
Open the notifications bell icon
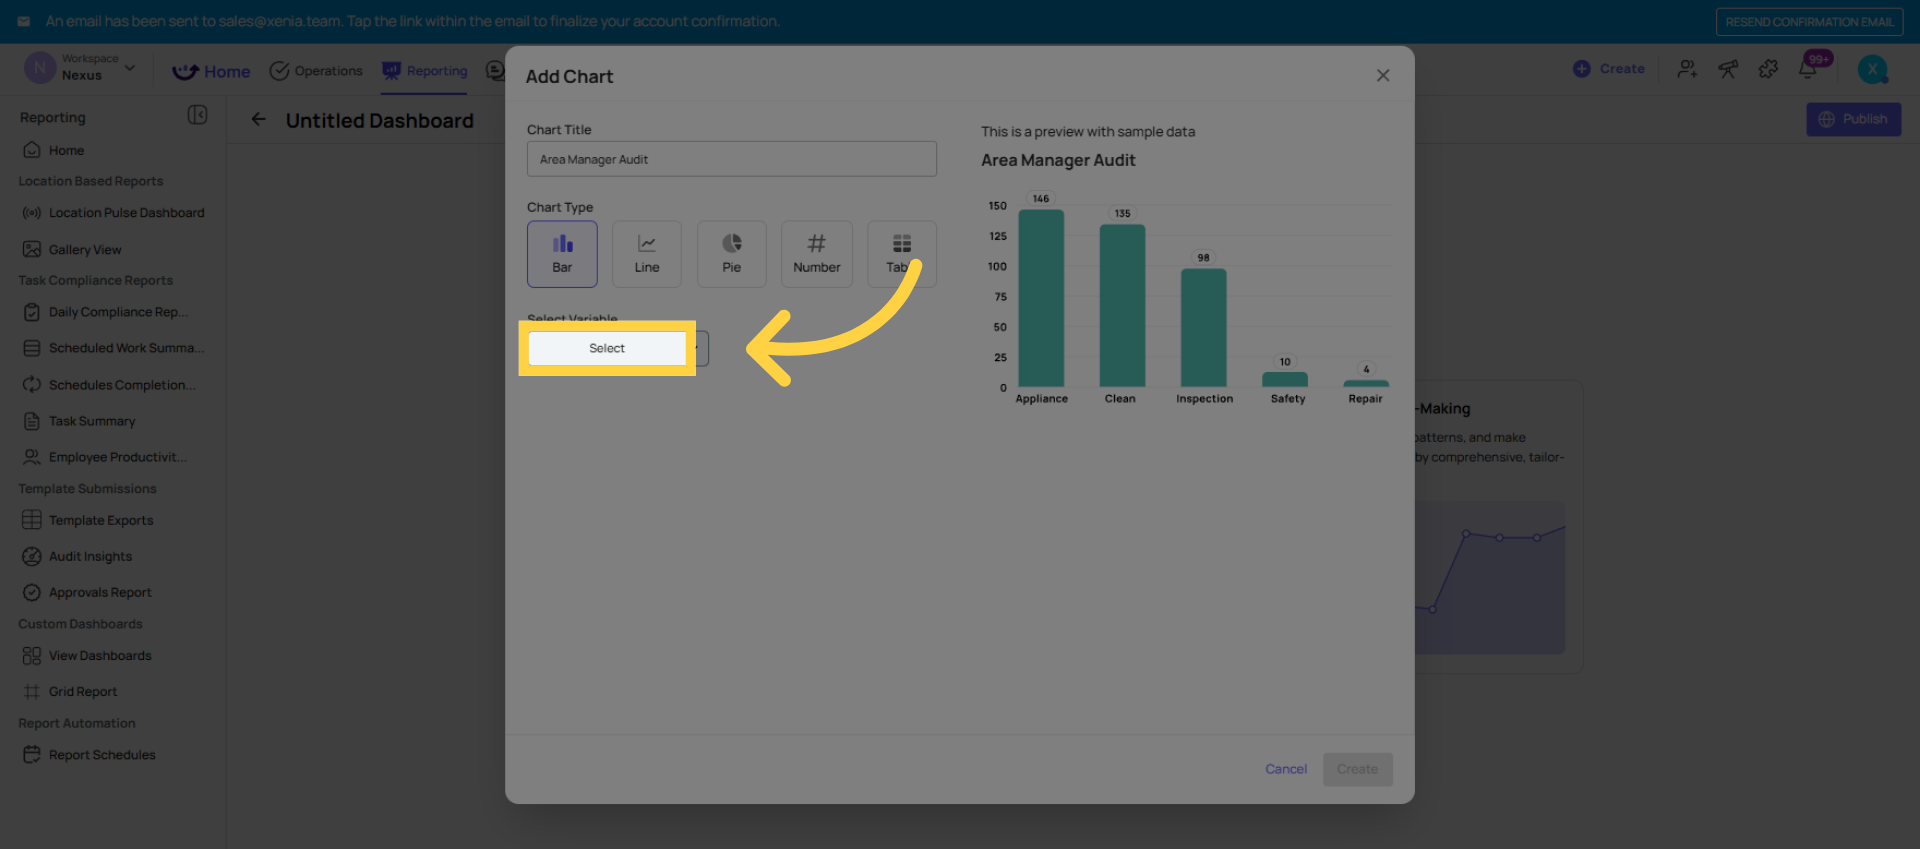1808,69
